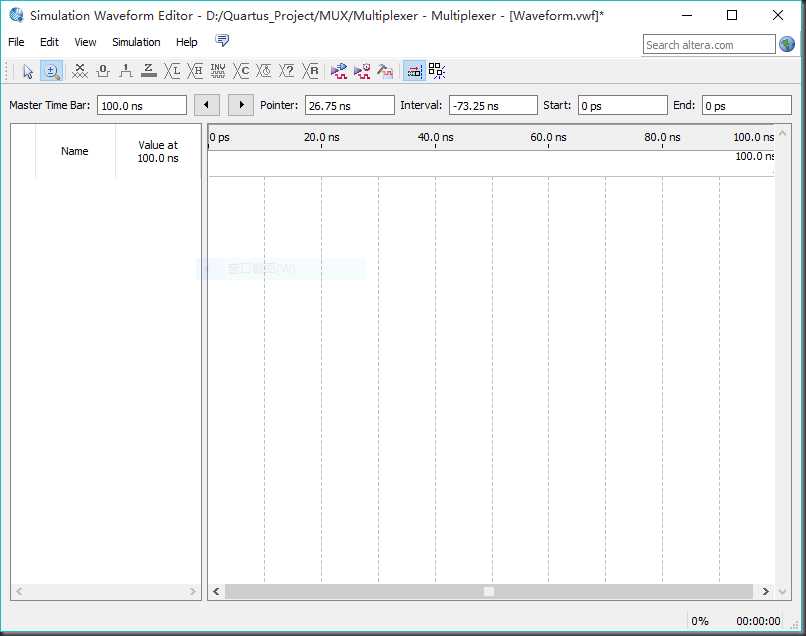Minimize the Simulation Waveform Editor window
The width and height of the screenshot is (806, 636).
[x=686, y=15]
